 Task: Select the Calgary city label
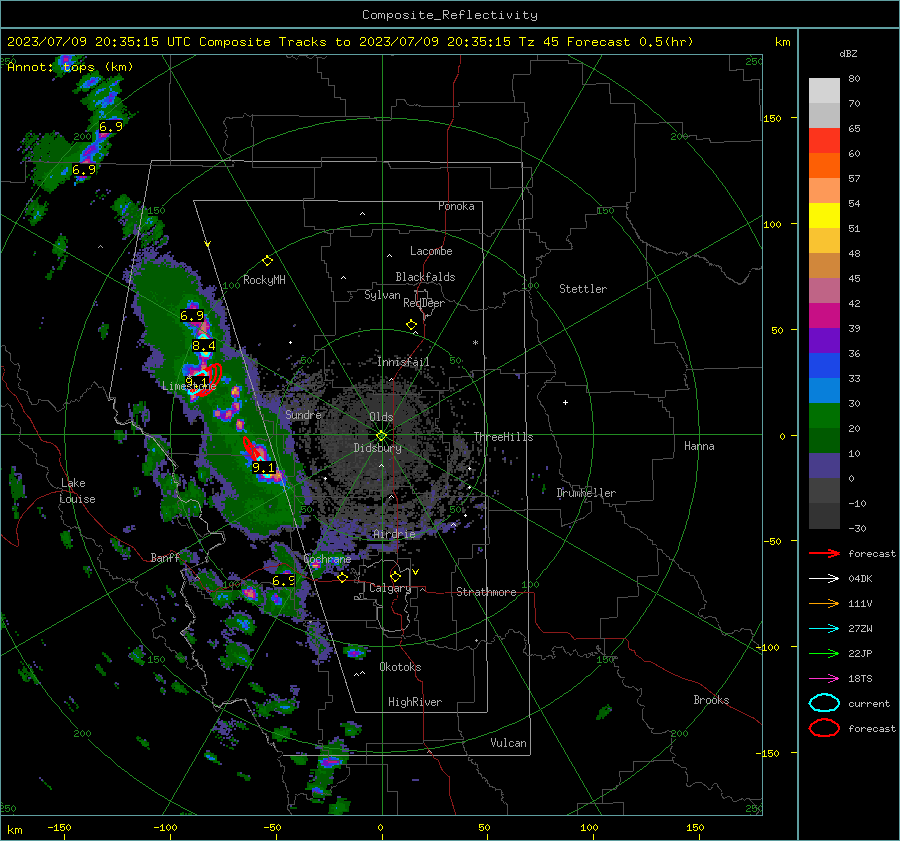pyautogui.click(x=390, y=588)
